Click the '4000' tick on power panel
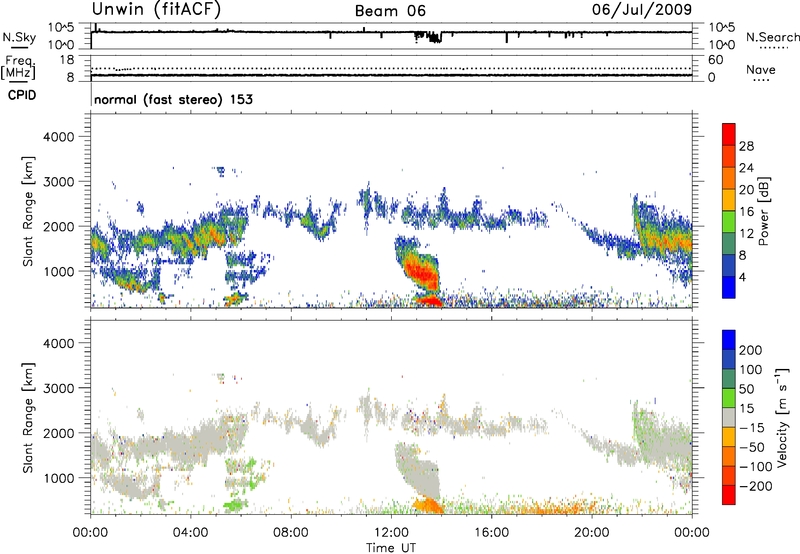This screenshot has height=554, width=800. tap(58, 137)
